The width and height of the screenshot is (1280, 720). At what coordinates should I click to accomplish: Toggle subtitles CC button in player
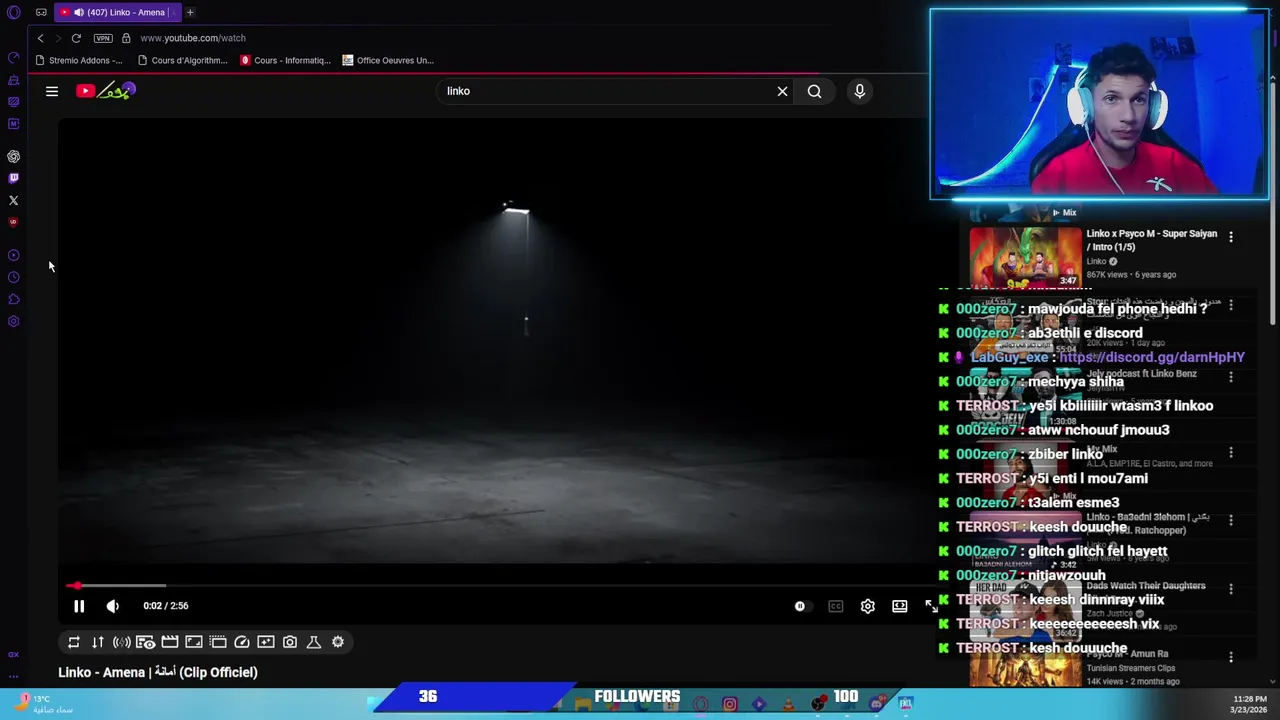point(836,606)
